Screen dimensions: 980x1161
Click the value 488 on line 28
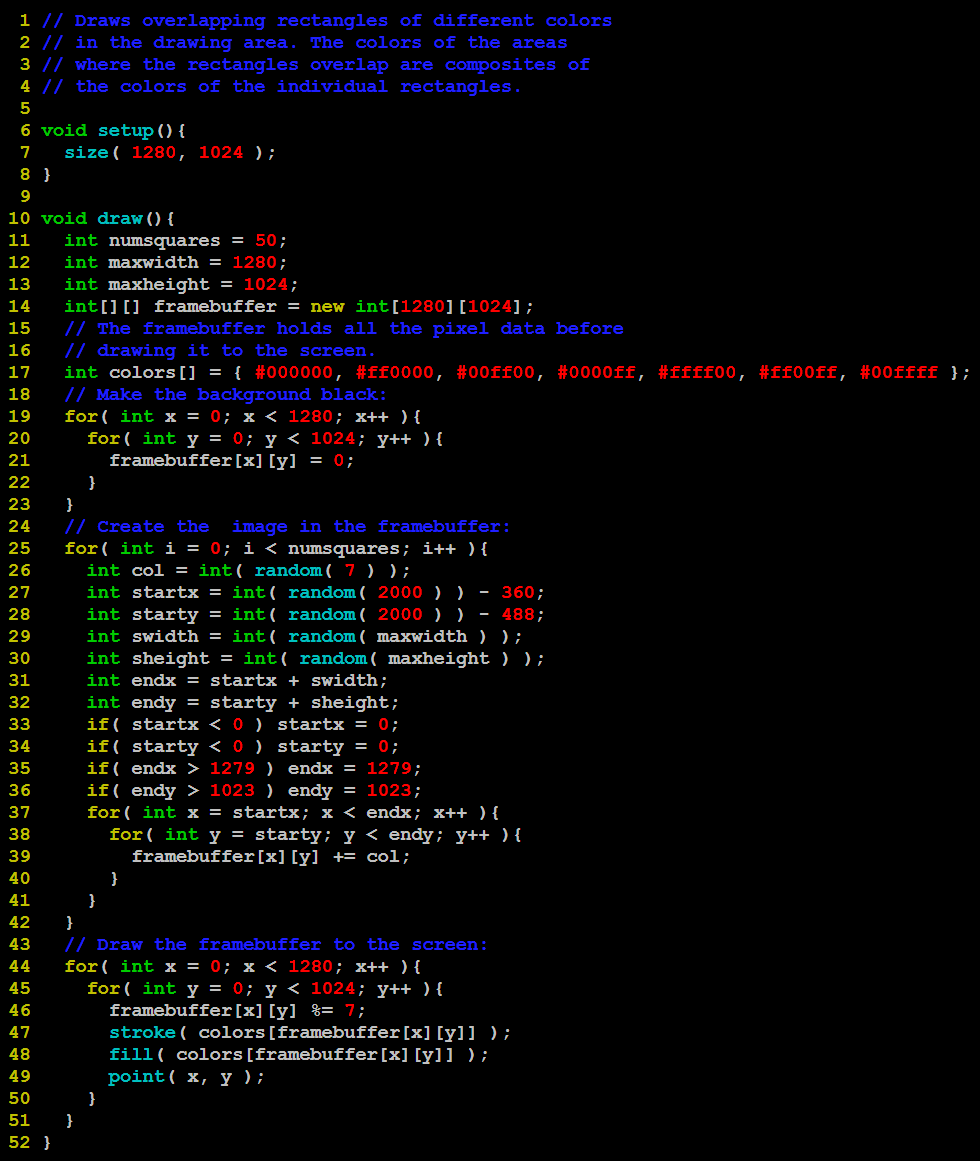click(x=517, y=615)
